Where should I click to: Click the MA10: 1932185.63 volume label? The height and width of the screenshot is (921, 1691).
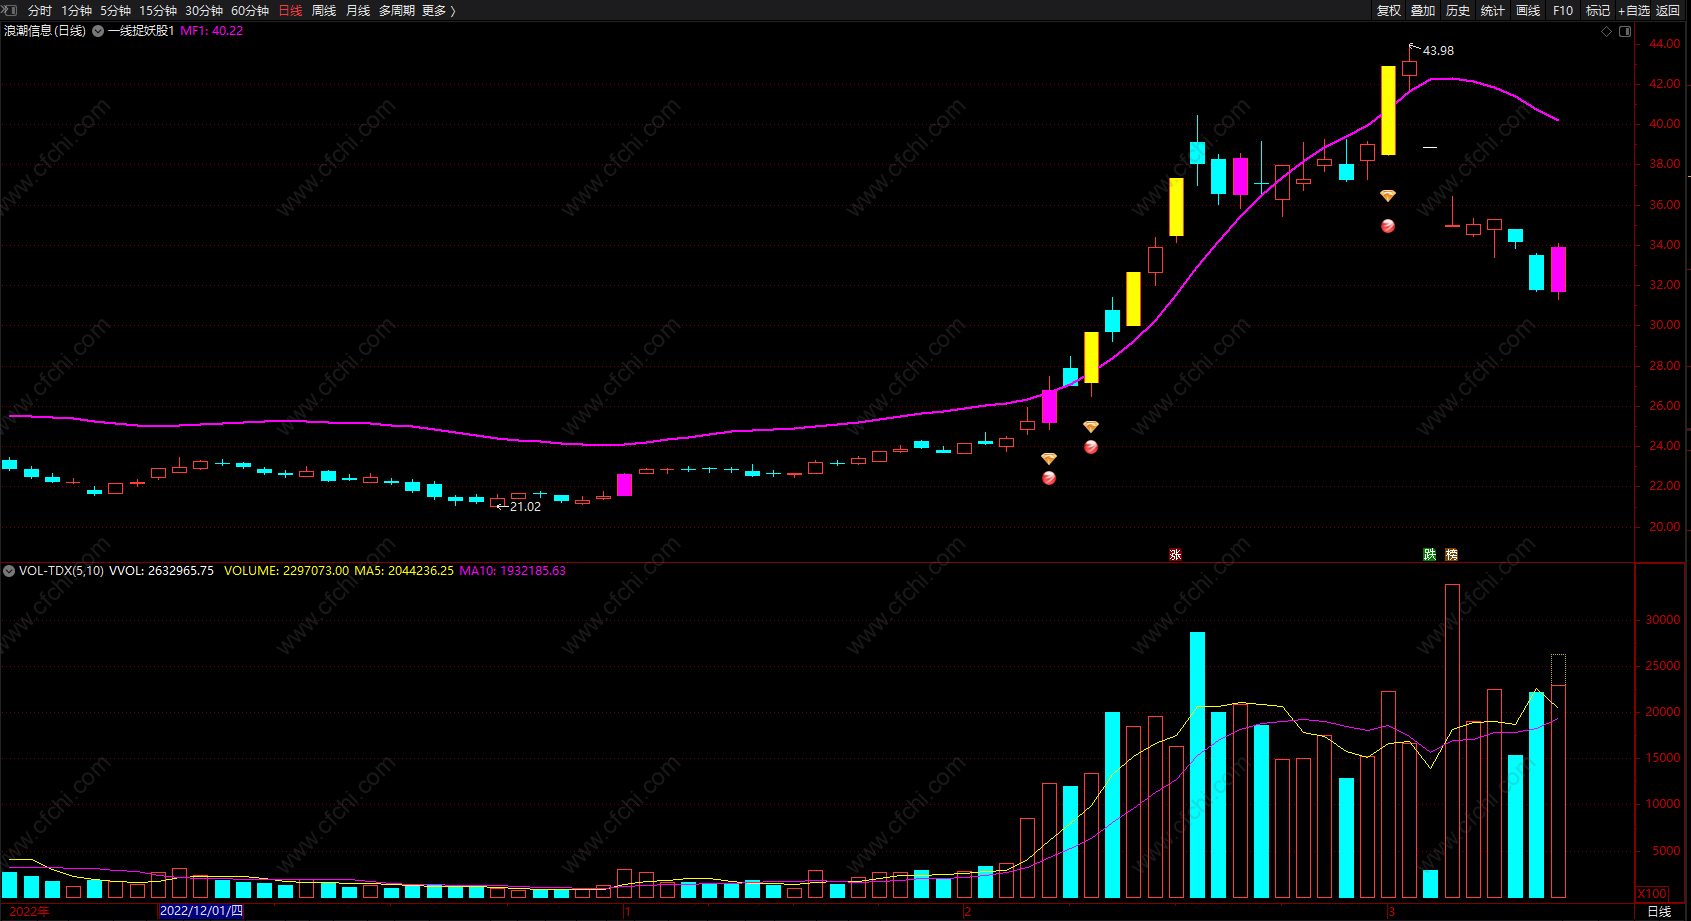tap(513, 571)
